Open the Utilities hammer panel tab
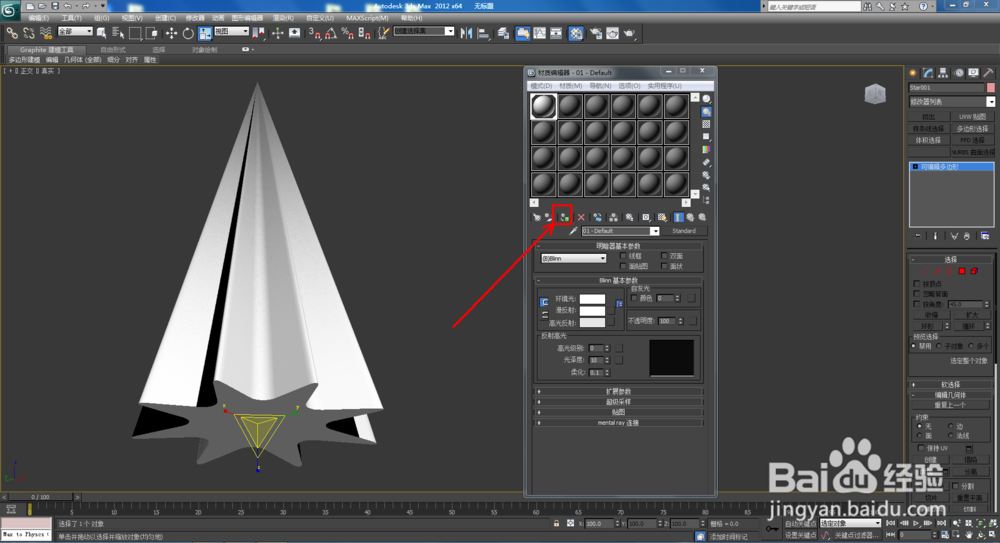Viewport: 1000px width, 543px height. (x=988, y=73)
